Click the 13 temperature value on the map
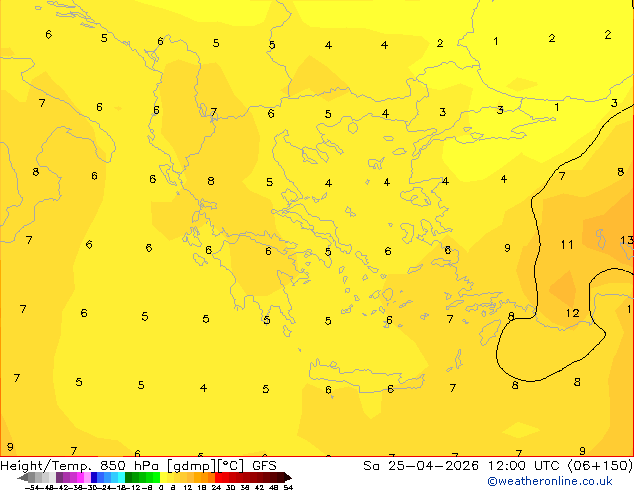 pos(627,240)
